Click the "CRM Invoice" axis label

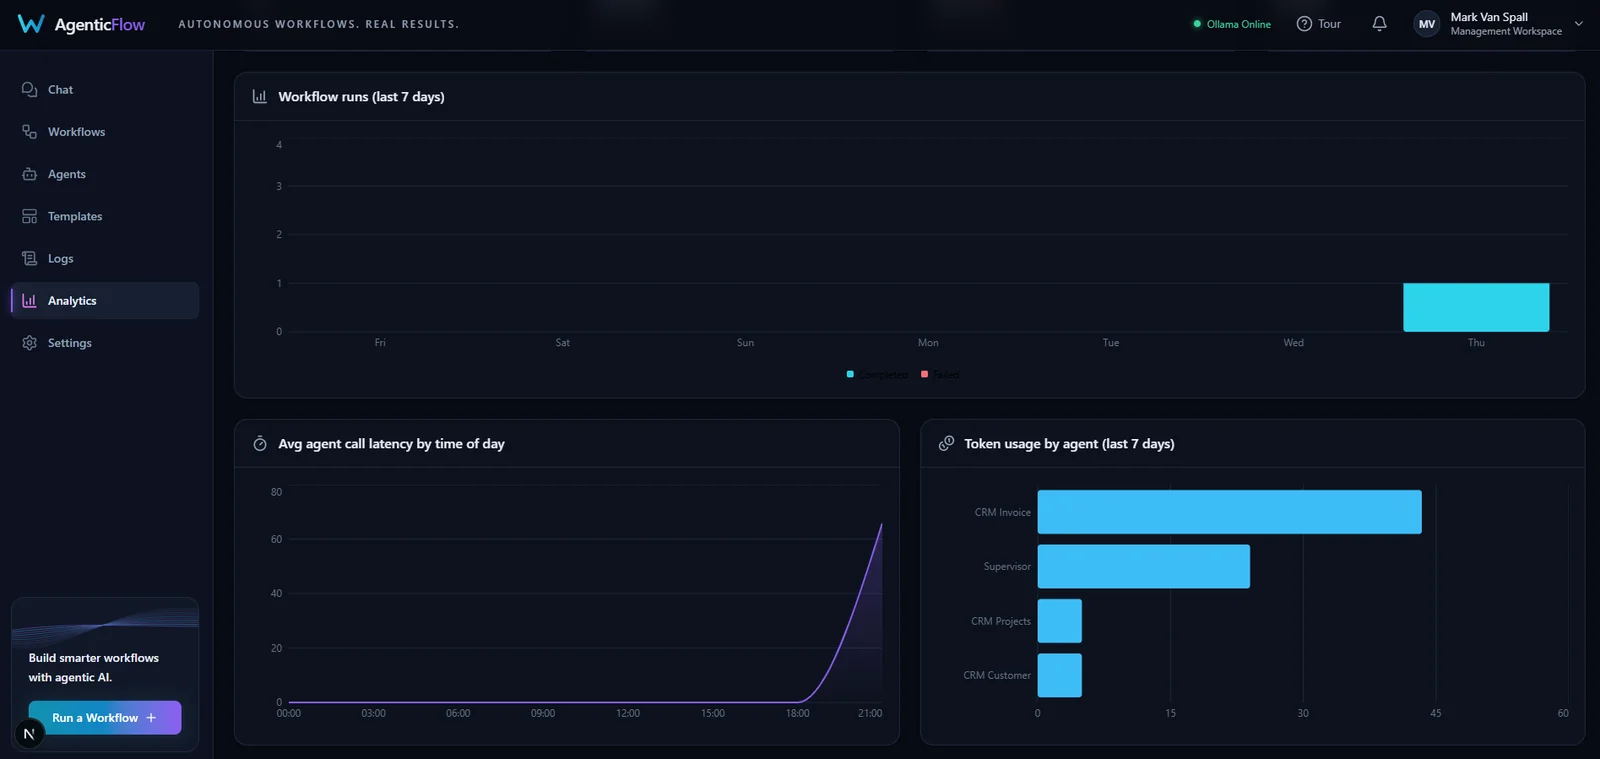tap(1002, 512)
